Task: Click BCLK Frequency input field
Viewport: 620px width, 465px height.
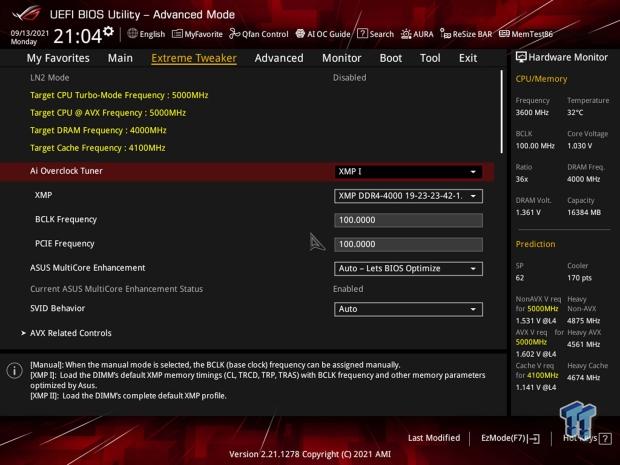Action: click(x=408, y=220)
